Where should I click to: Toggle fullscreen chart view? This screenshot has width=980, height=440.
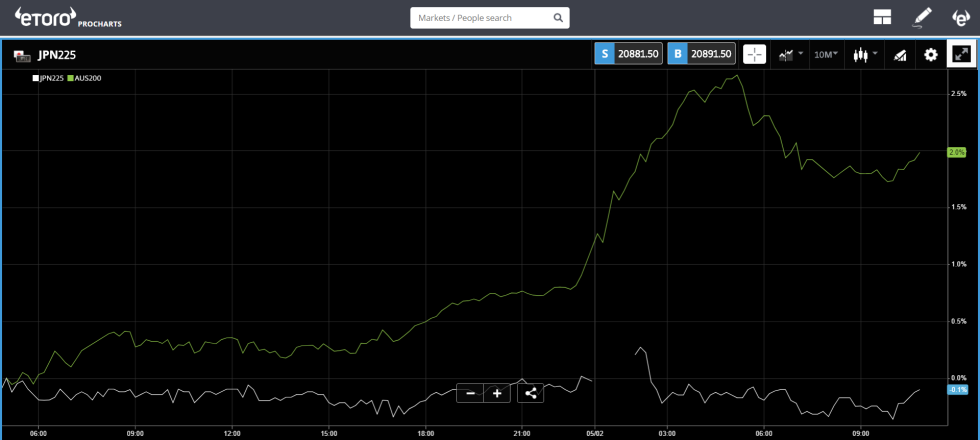pos(961,54)
